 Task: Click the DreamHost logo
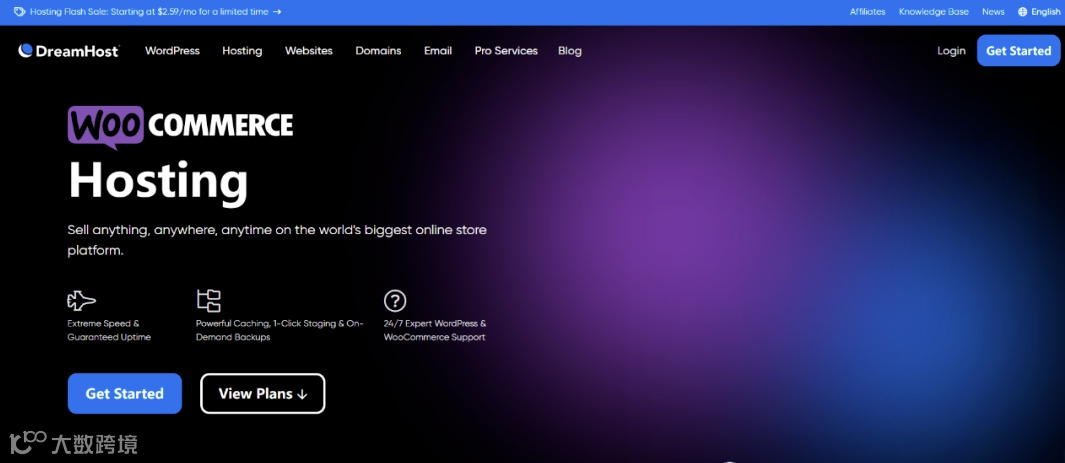pos(69,51)
